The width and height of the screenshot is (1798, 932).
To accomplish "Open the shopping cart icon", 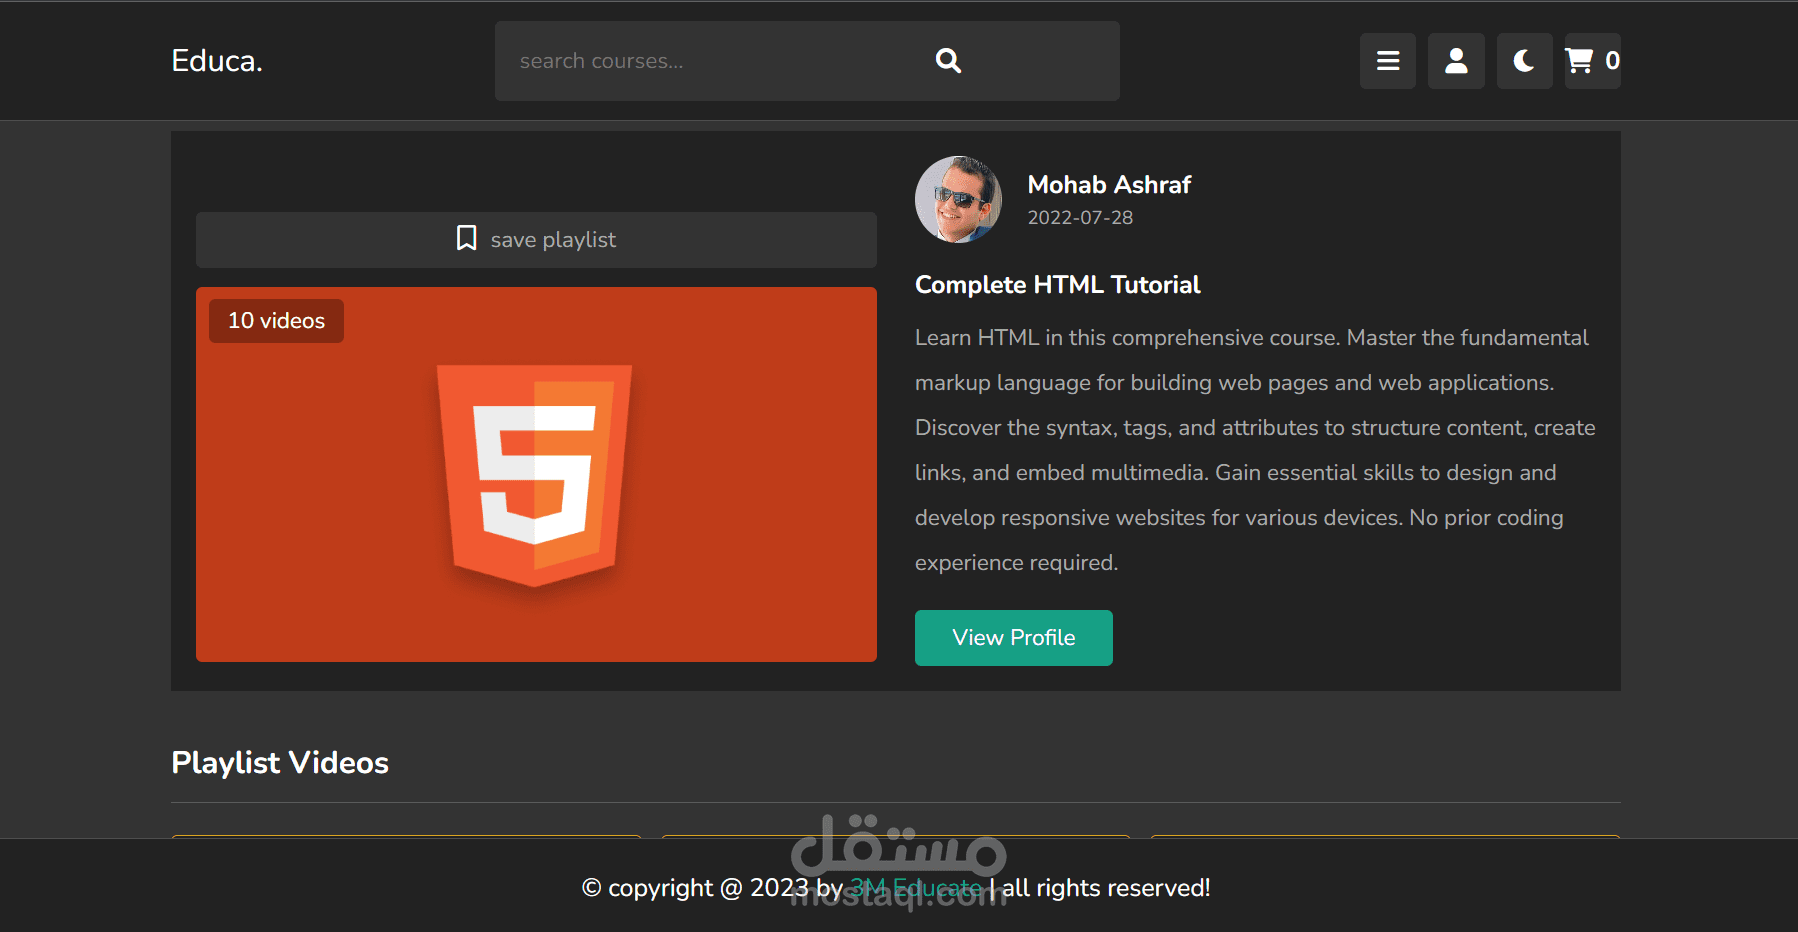I will tap(1580, 61).
